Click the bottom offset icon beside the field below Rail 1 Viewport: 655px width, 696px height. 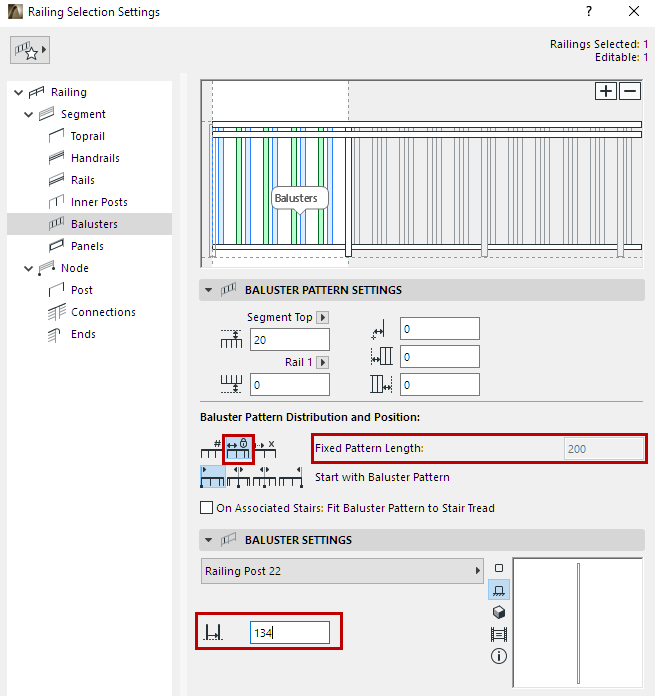231,384
